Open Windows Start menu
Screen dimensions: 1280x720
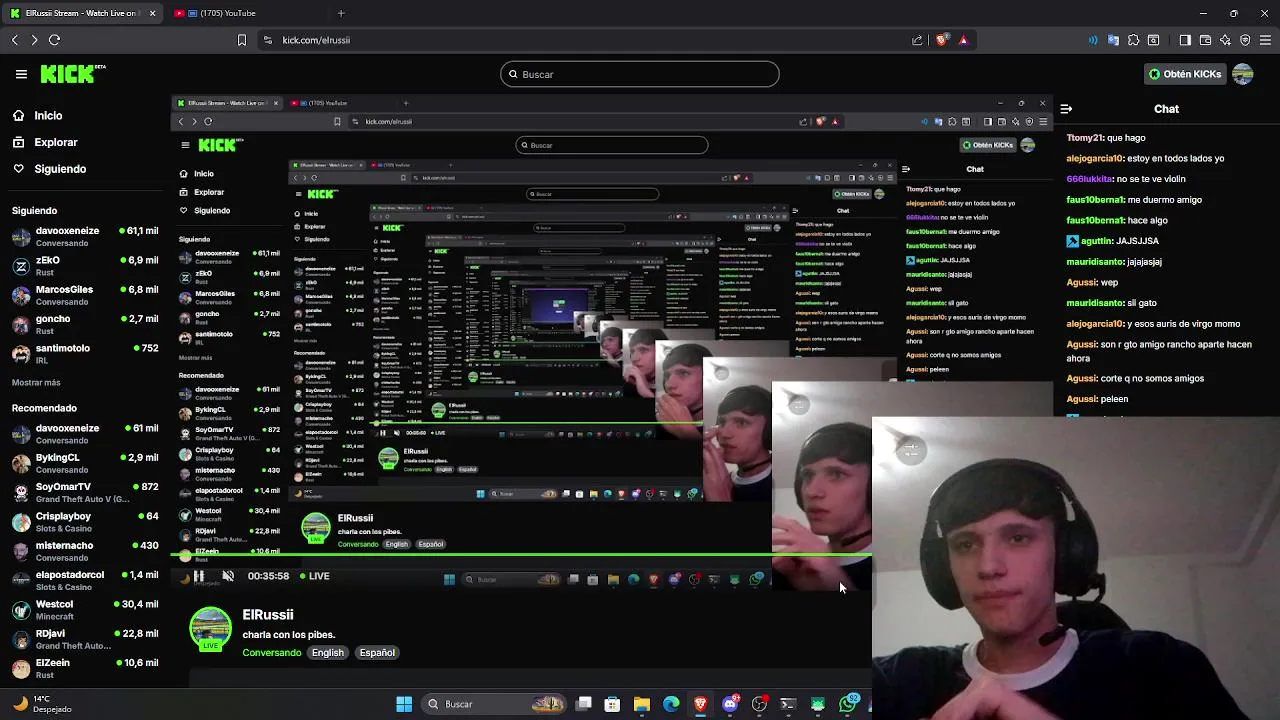point(404,704)
